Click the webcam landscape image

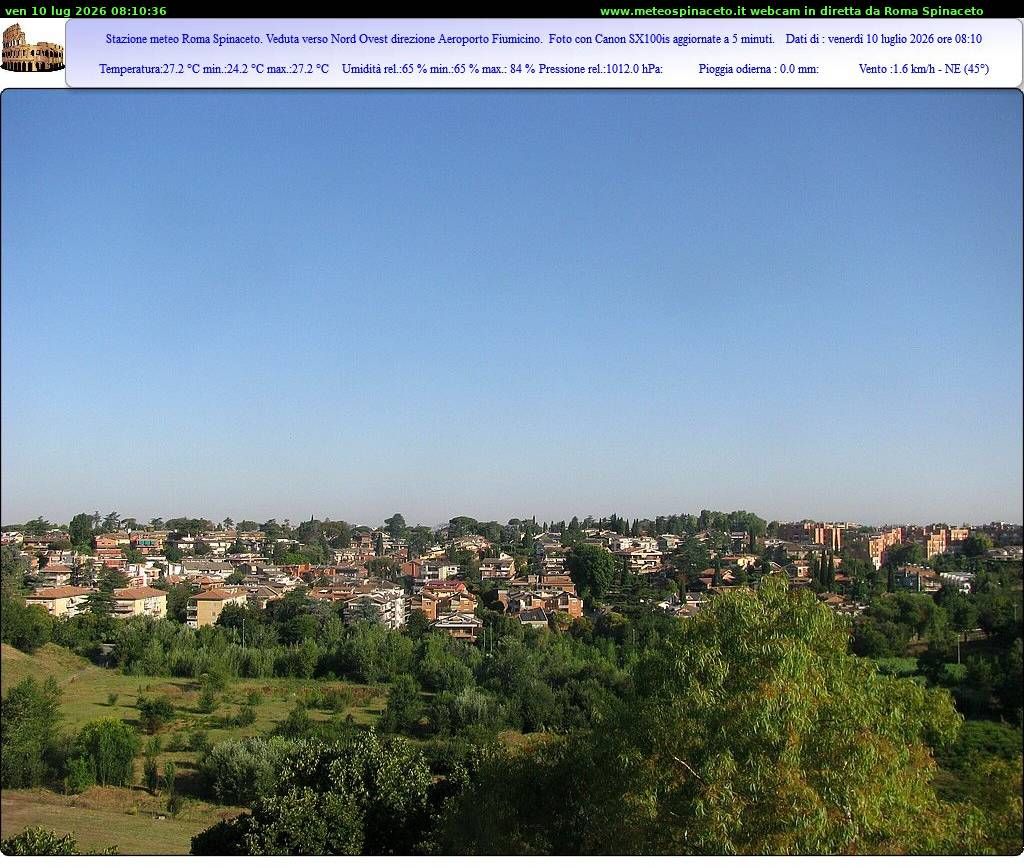click(512, 472)
